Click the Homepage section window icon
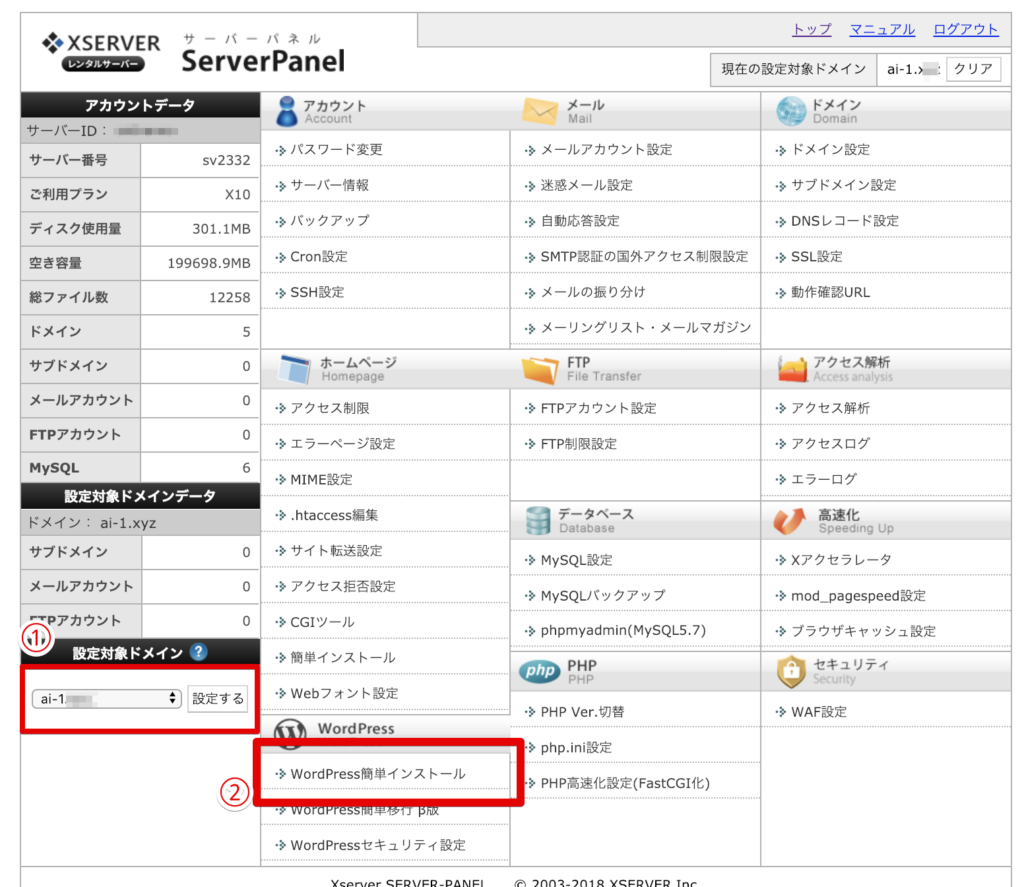Screen dimensions: 1024x887 [291, 369]
